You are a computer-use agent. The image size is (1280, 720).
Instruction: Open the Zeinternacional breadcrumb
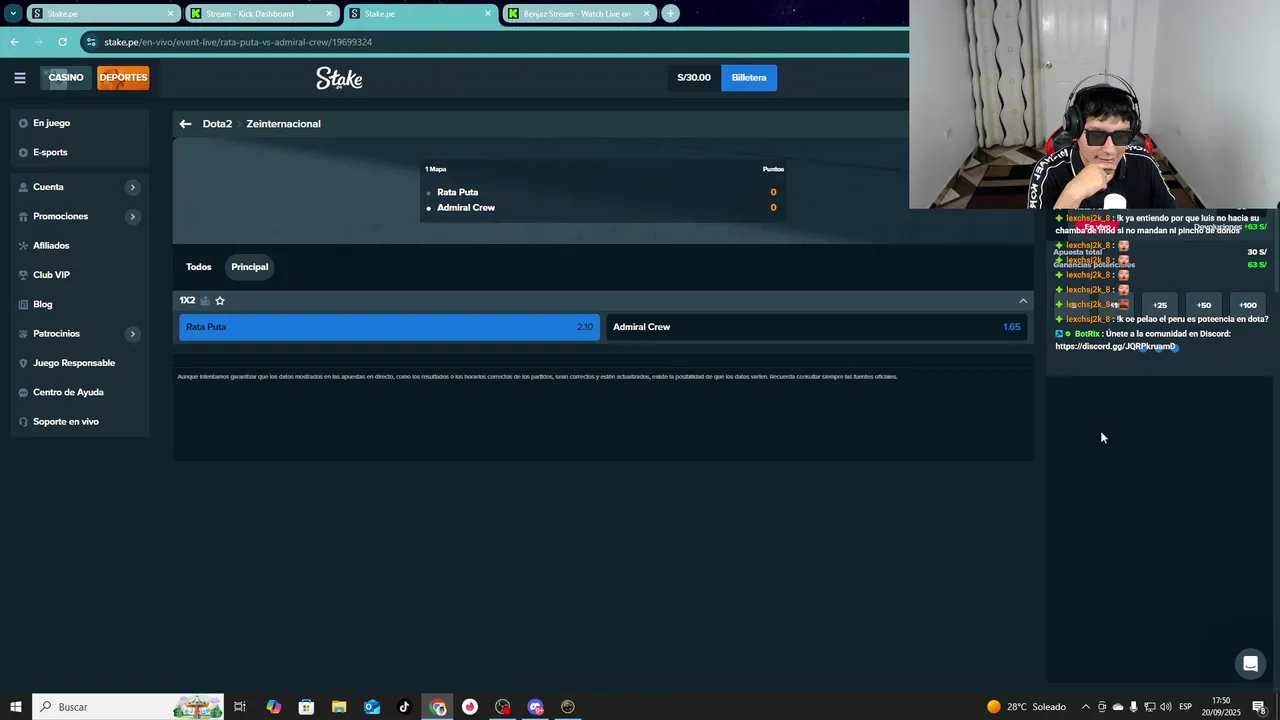pyautogui.click(x=283, y=124)
